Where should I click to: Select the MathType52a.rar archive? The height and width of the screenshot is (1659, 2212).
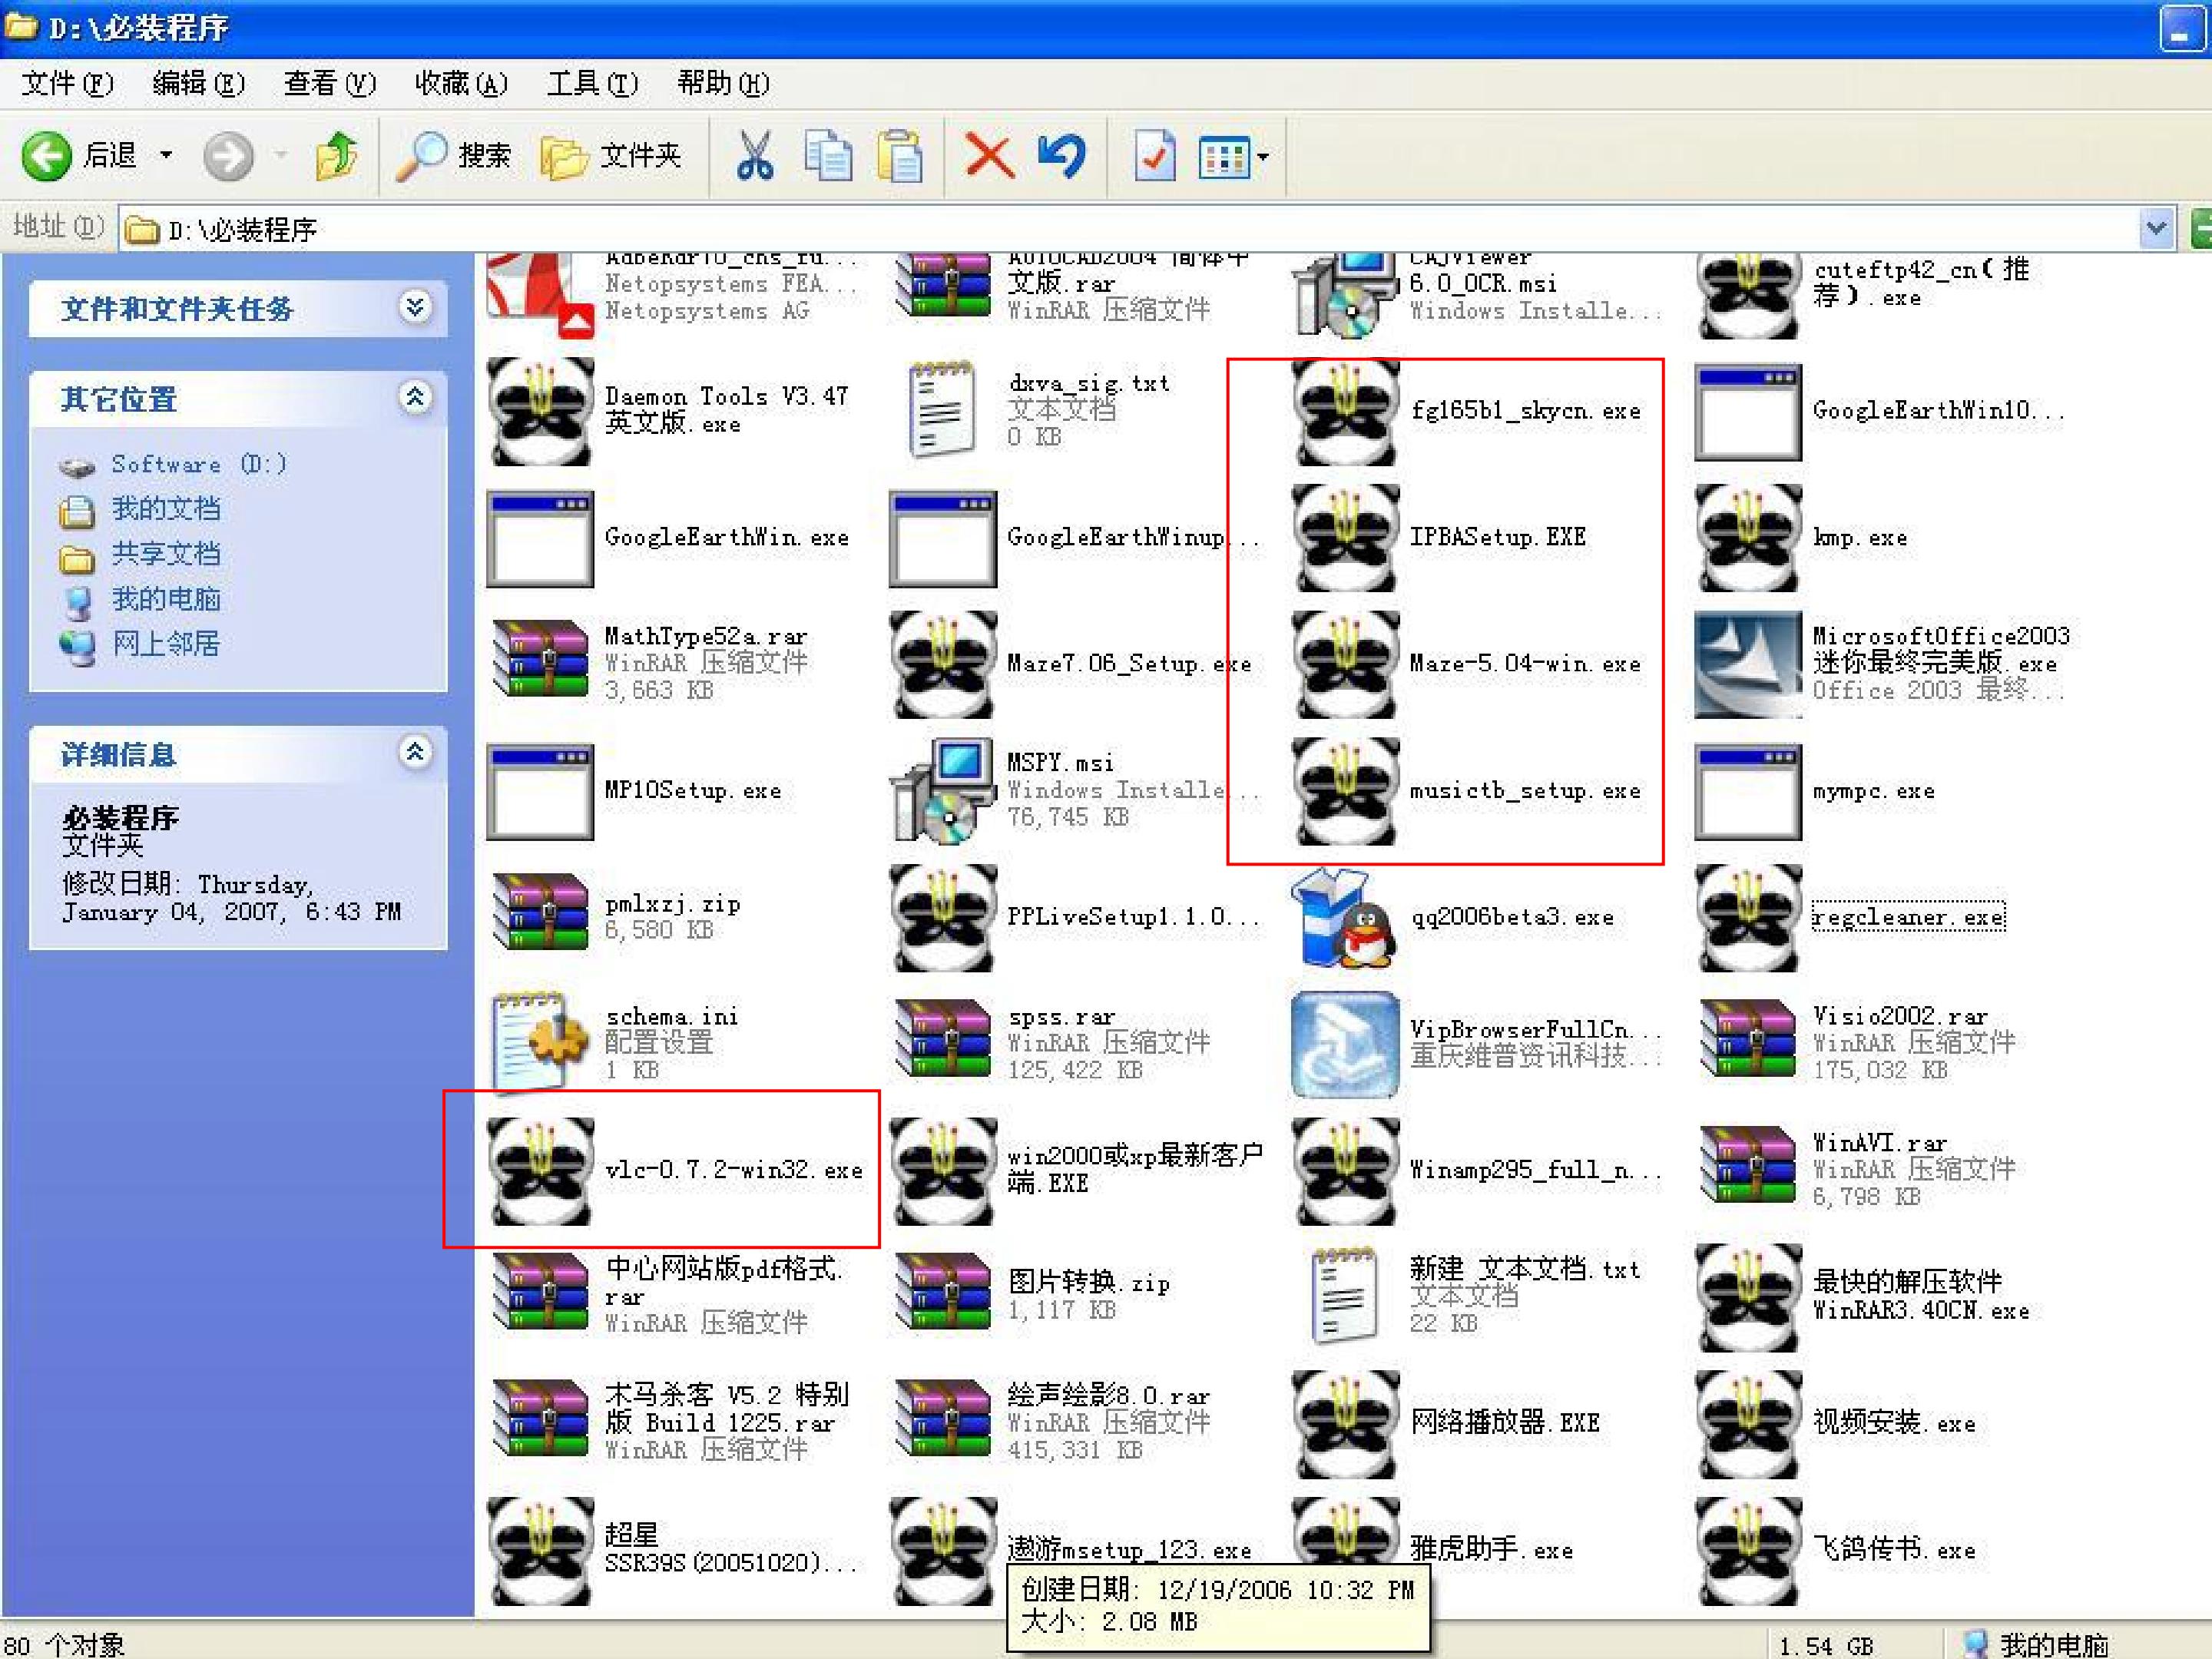coord(649,662)
